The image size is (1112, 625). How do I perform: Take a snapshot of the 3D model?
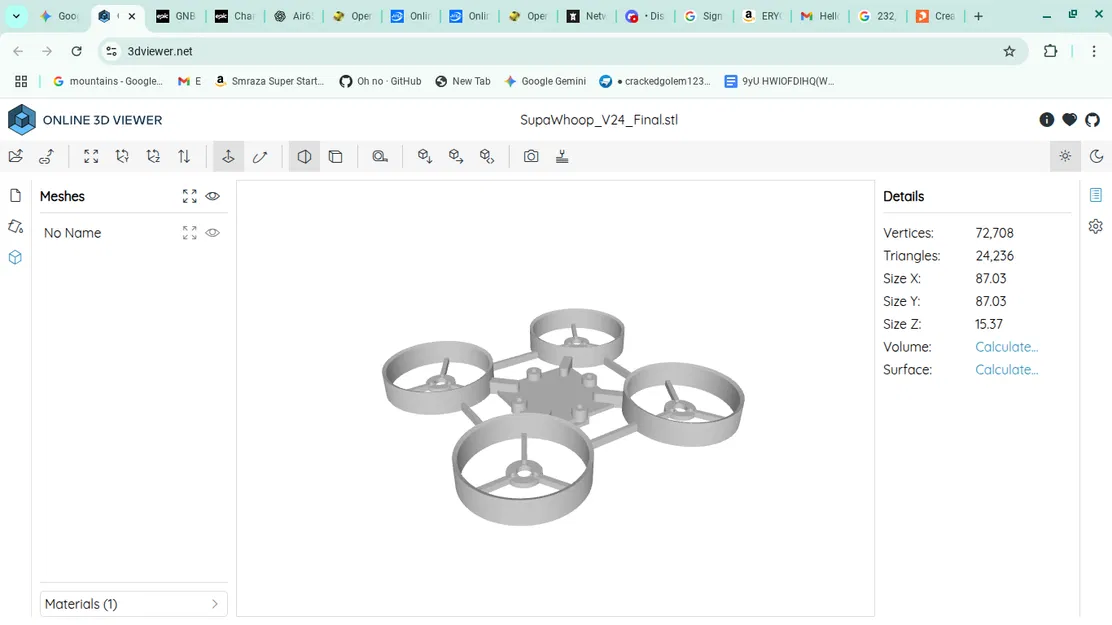click(x=531, y=156)
